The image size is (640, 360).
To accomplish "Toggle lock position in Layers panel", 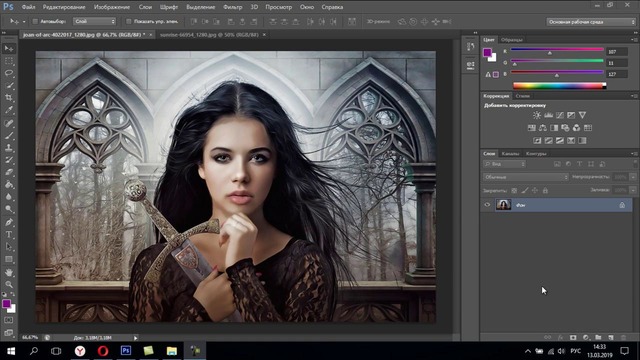I will point(535,191).
